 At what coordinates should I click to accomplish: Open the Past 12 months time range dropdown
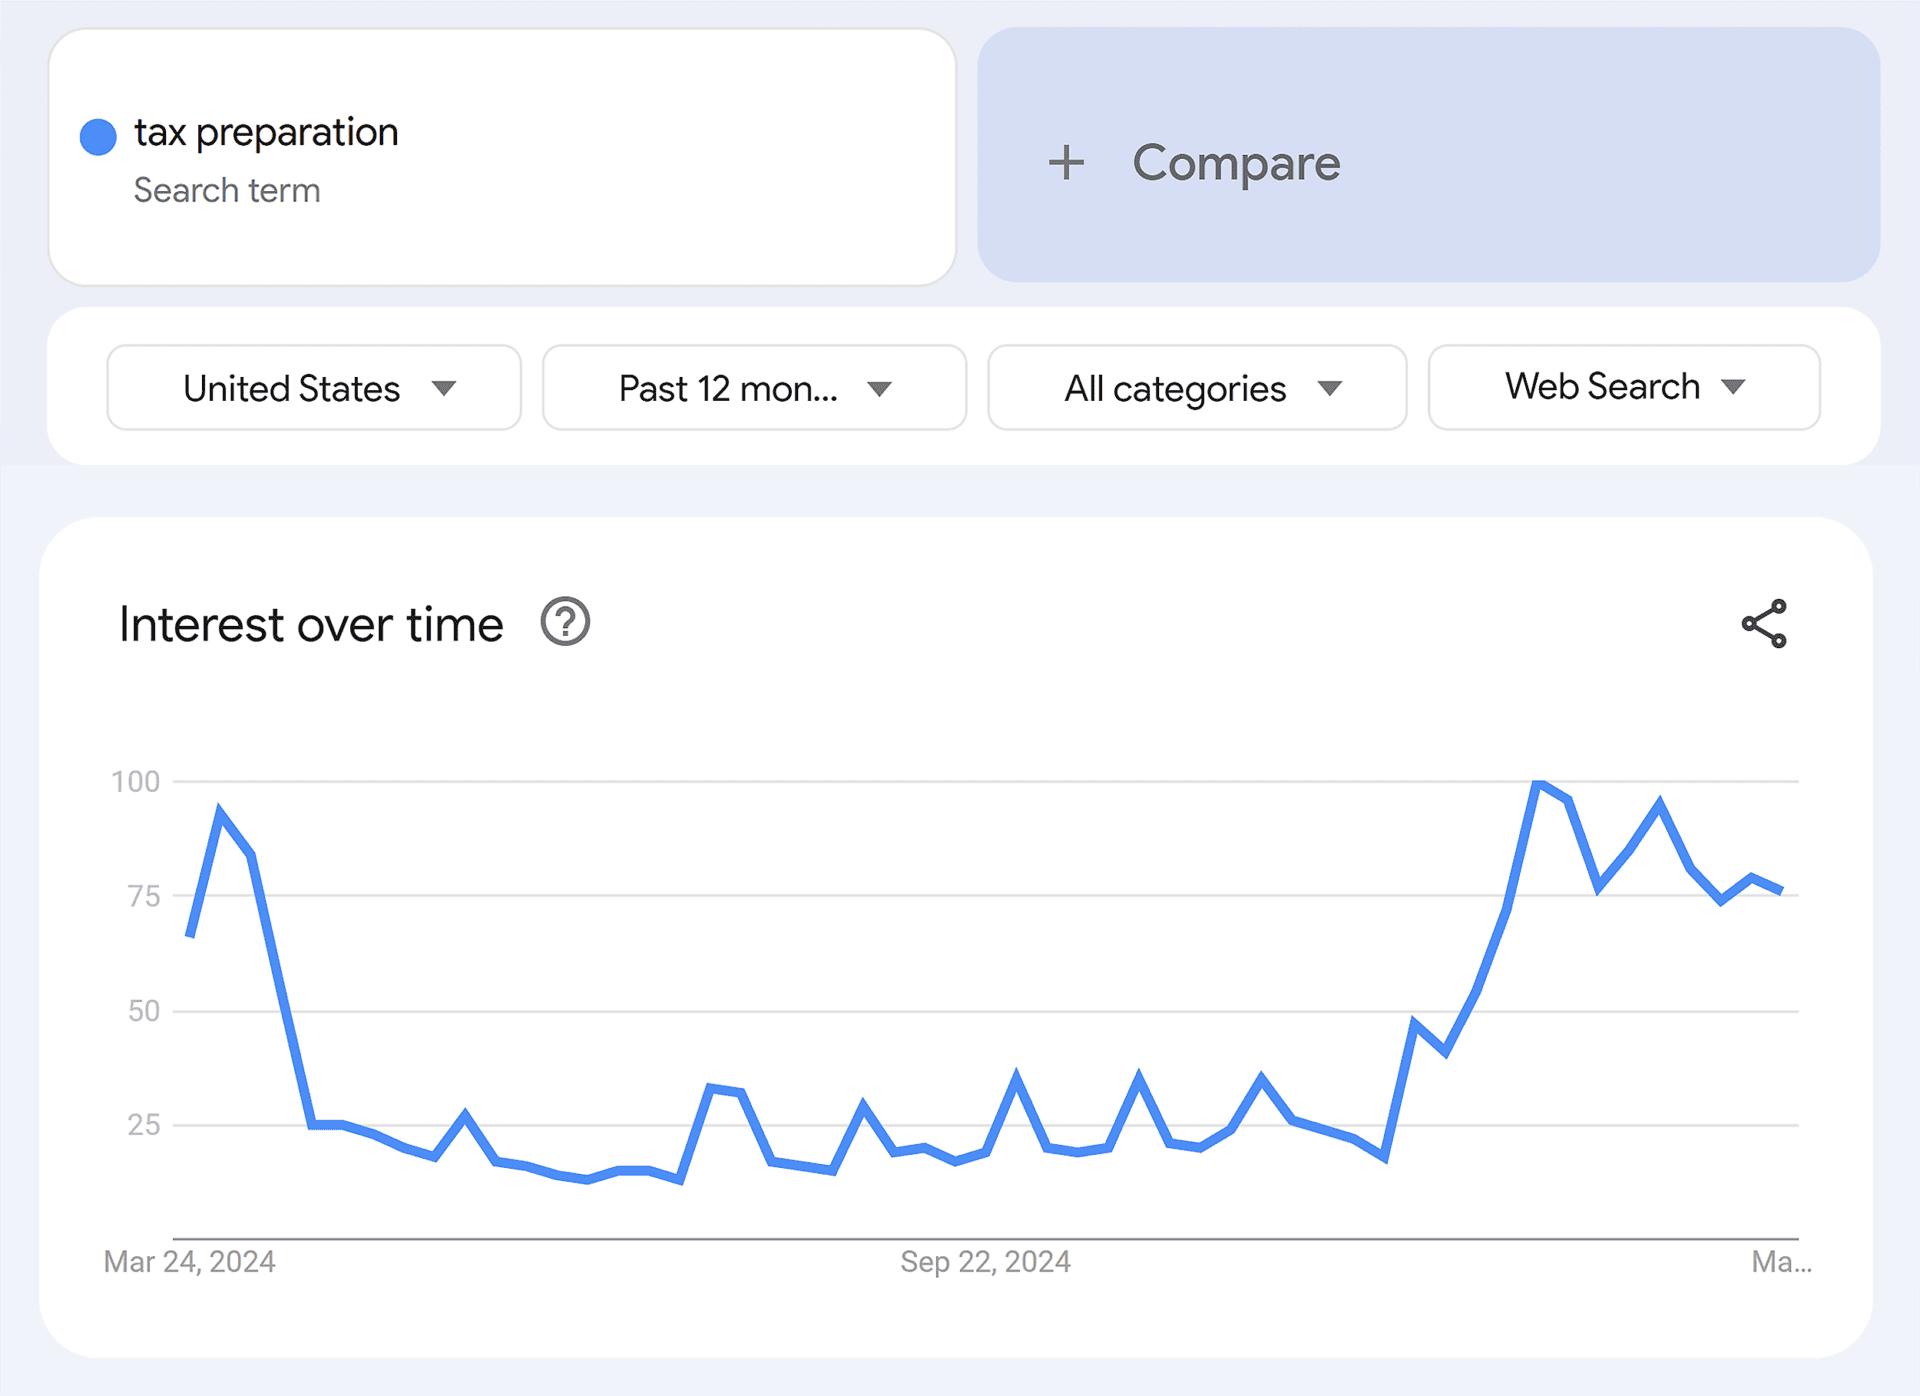click(x=754, y=388)
